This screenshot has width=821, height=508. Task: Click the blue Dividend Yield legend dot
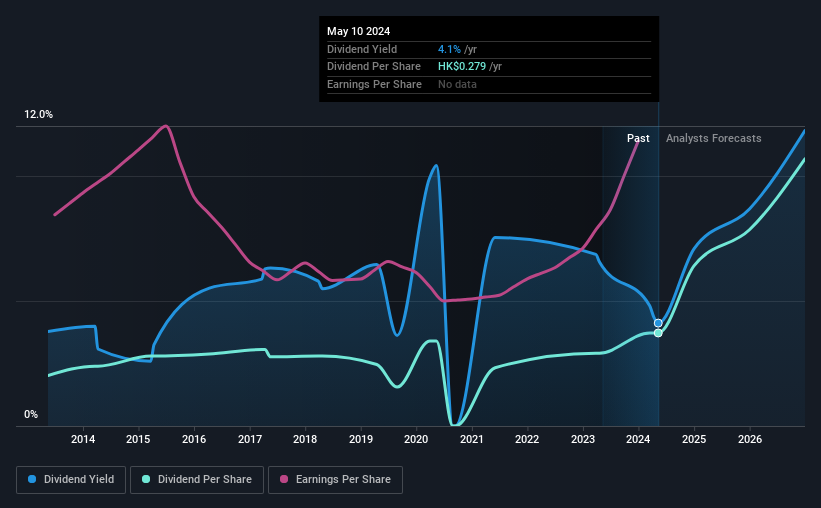[x=32, y=479]
